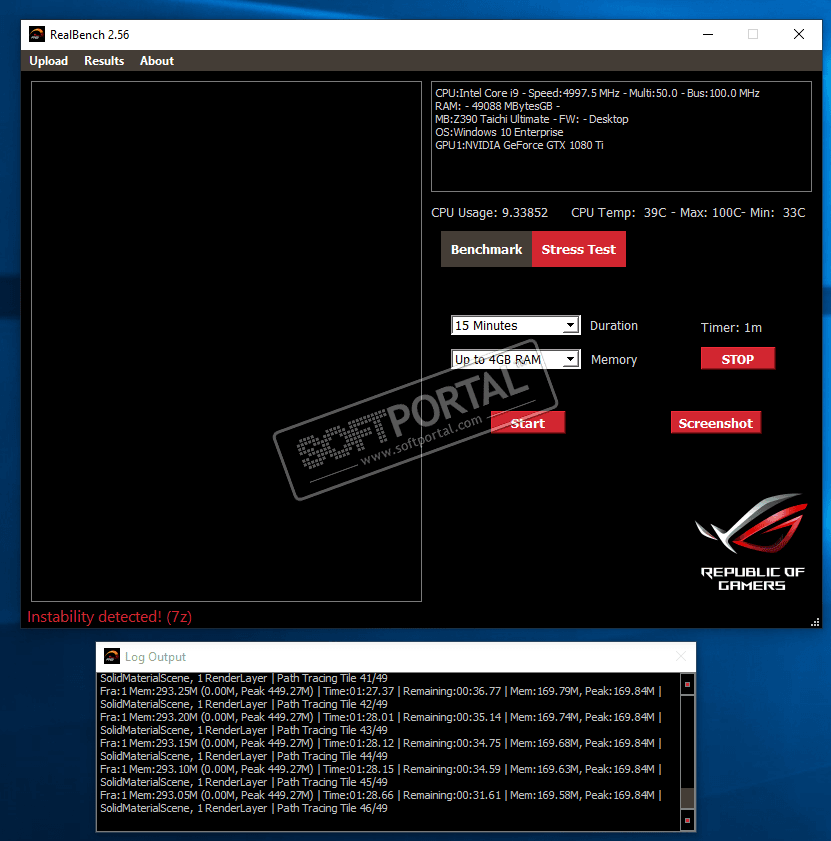The height and width of the screenshot is (841, 831).
Task: Click the 'Duration' label
Action: pos(614,326)
